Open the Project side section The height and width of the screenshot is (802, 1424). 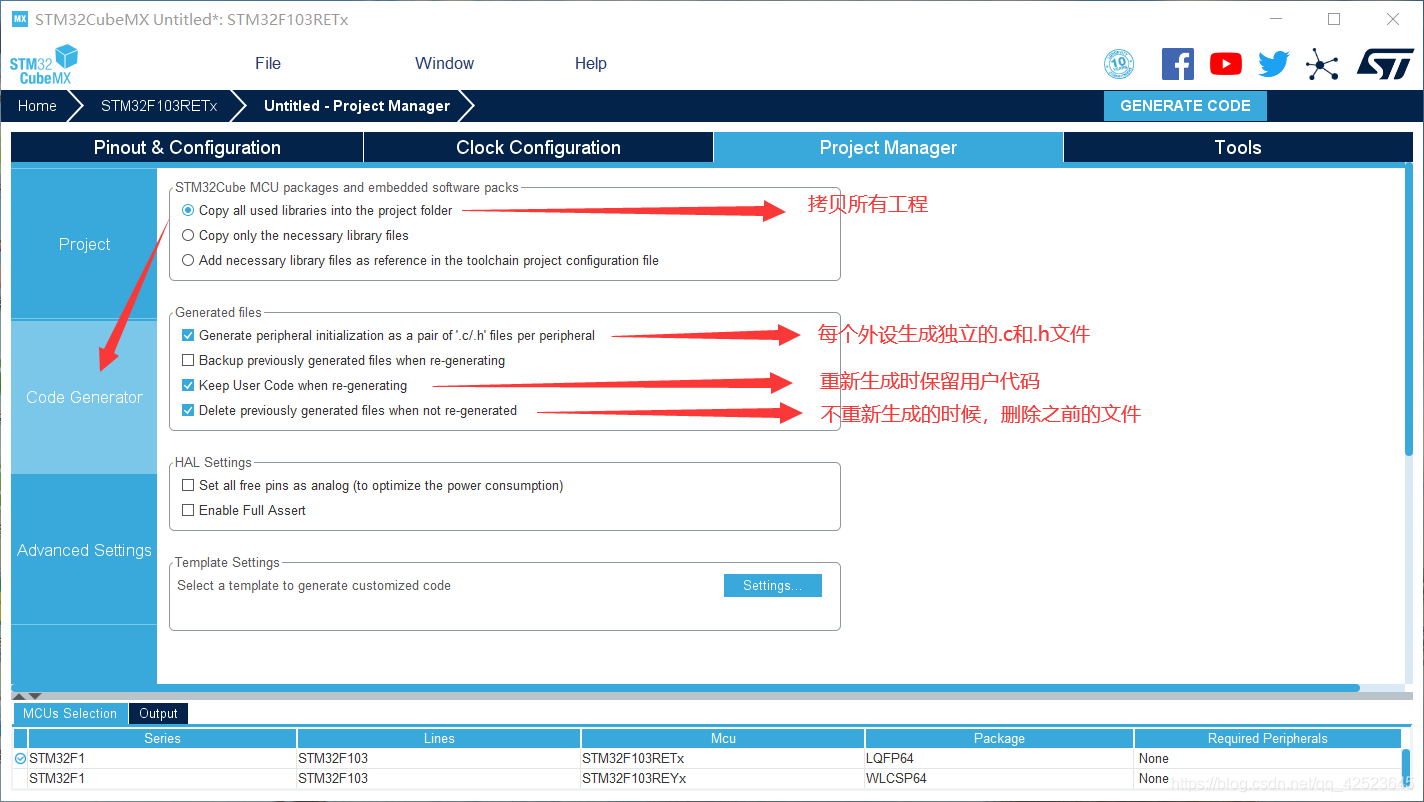point(84,245)
